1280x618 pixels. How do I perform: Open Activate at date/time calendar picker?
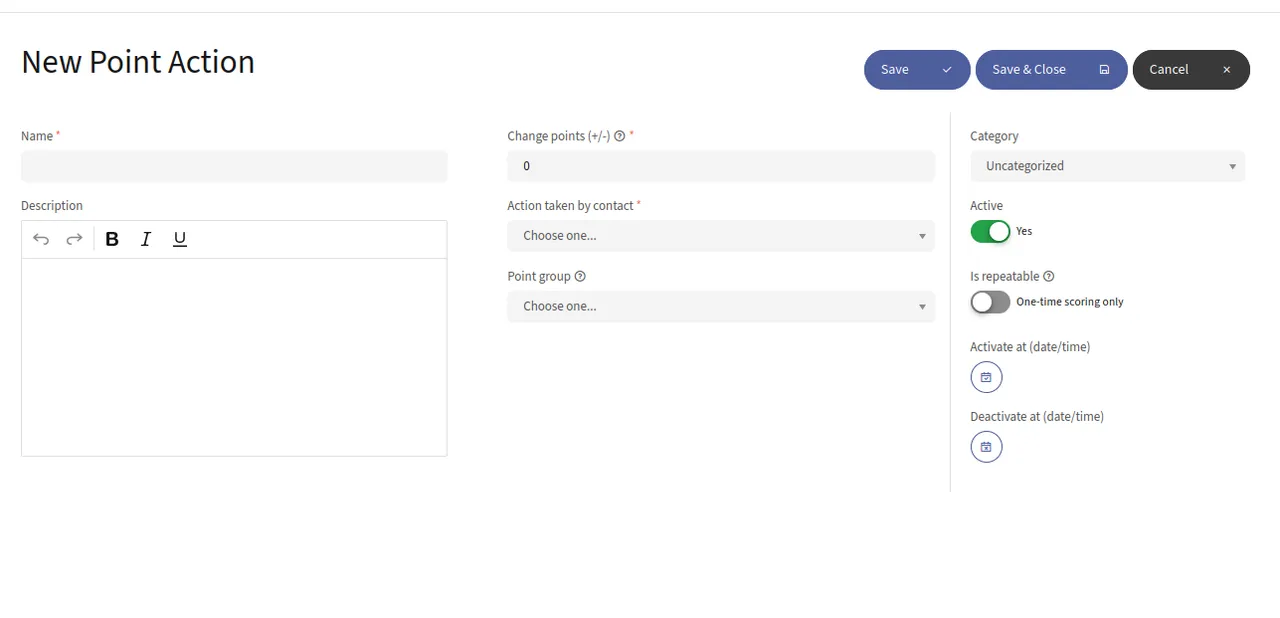[986, 377]
